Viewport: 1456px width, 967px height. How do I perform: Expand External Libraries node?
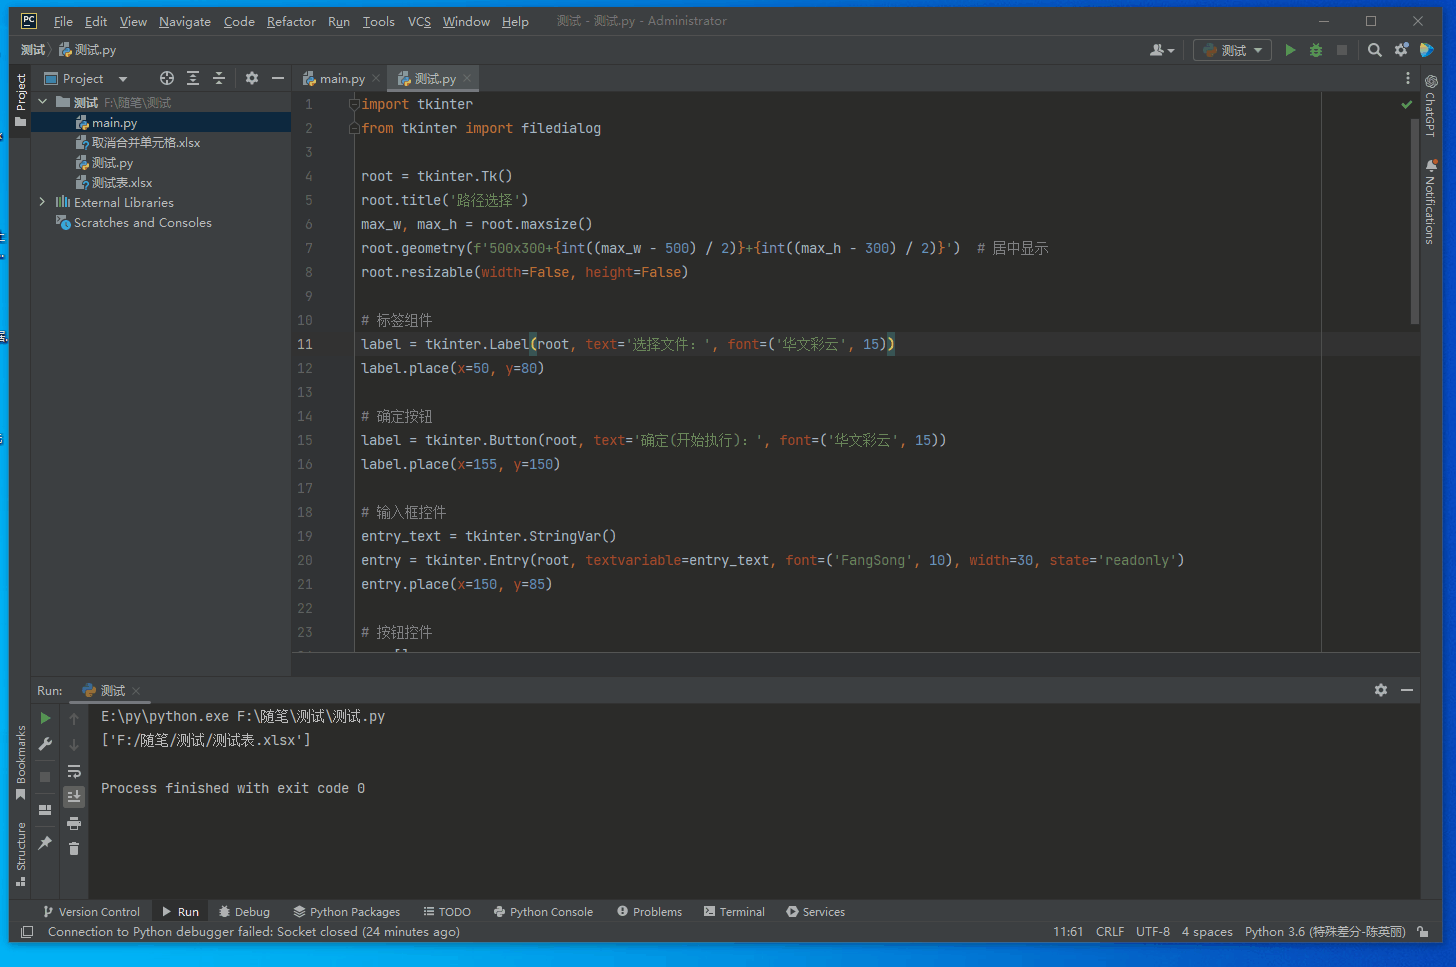43,202
